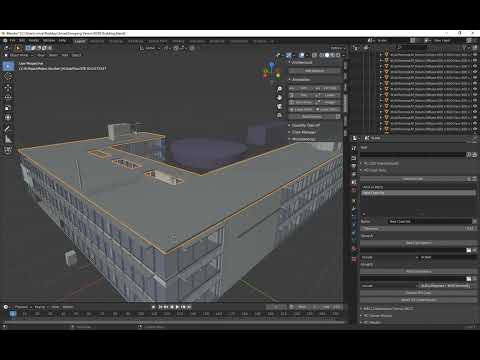Image resolution: width=480 pixels, height=360 pixels.
Task: Select the Cursor tool in viewport toolbar
Action: tap(8, 77)
